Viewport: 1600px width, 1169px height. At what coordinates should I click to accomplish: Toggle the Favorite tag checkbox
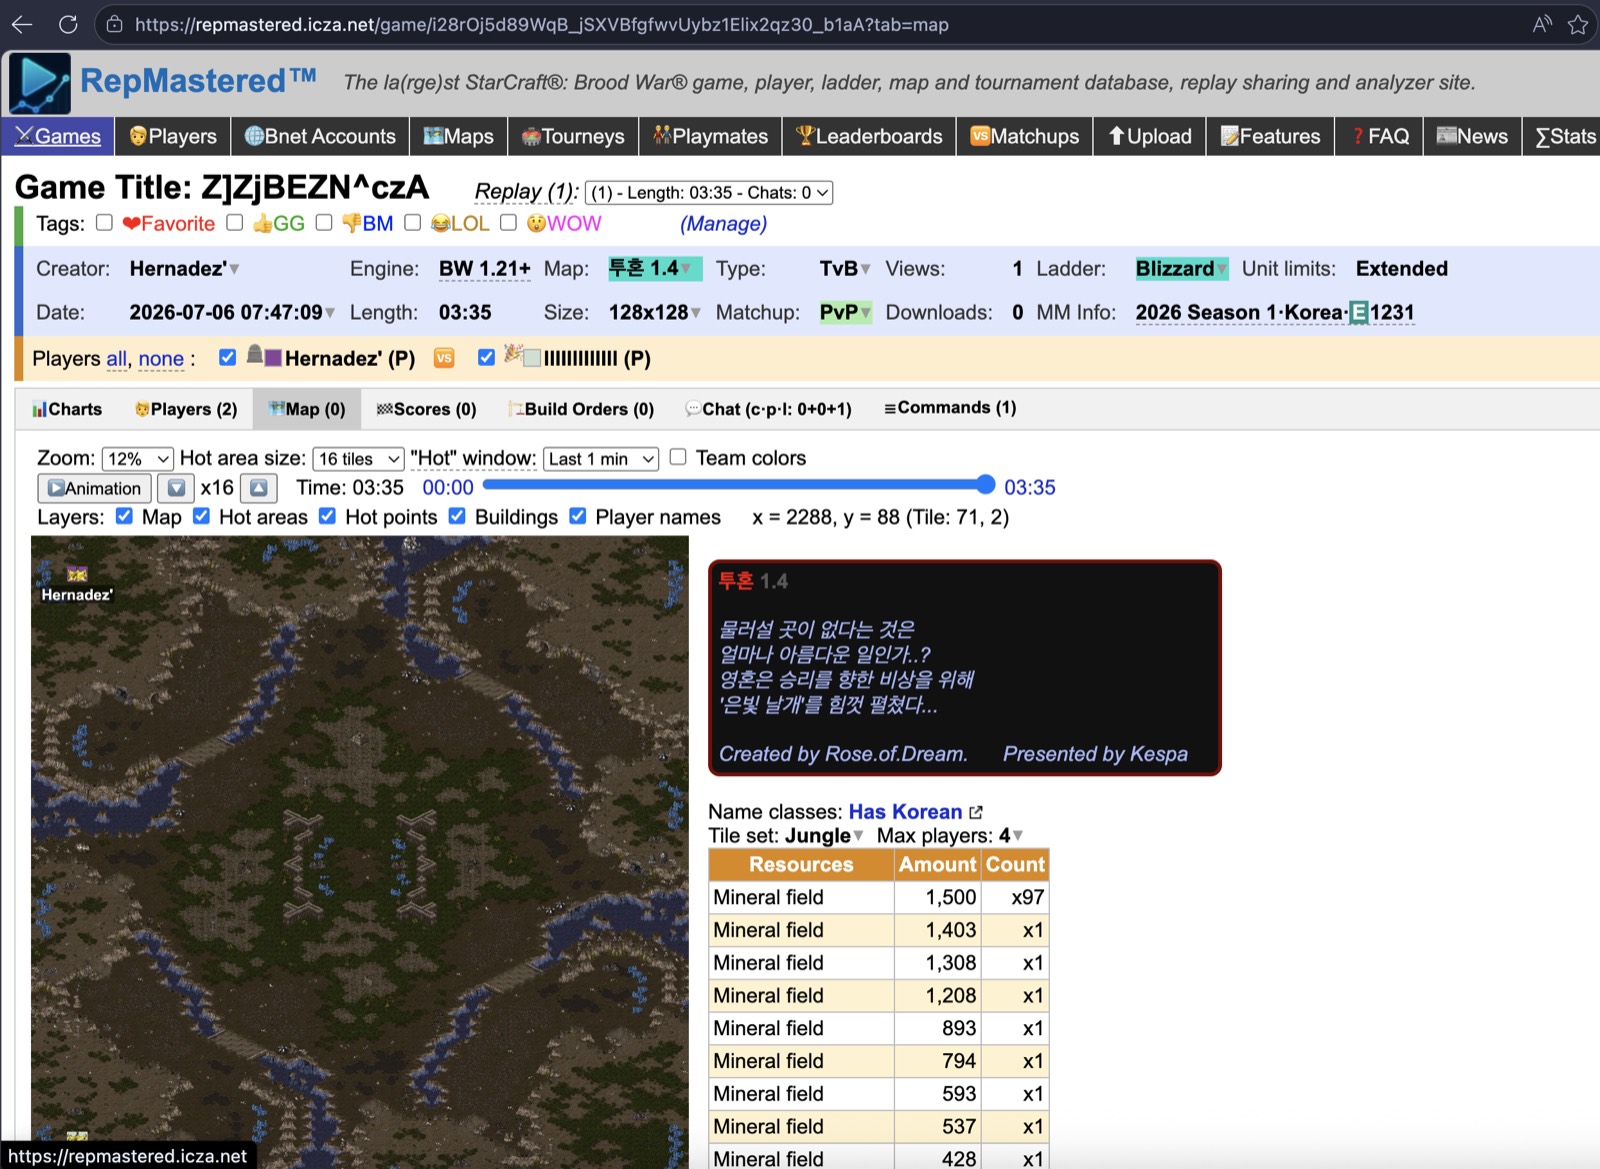coord(104,223)
